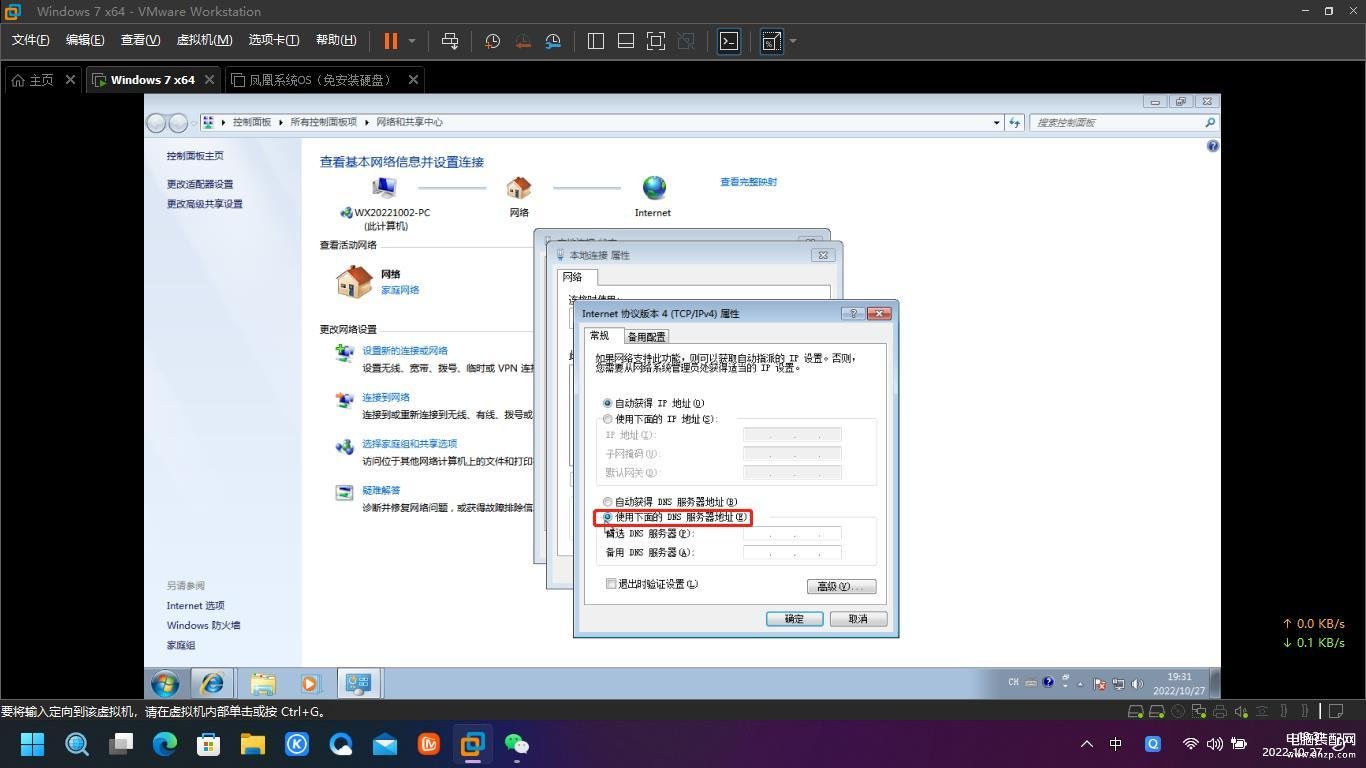
Task: Click VMware status bar sound card icon
Action: tap(1241, 712)
